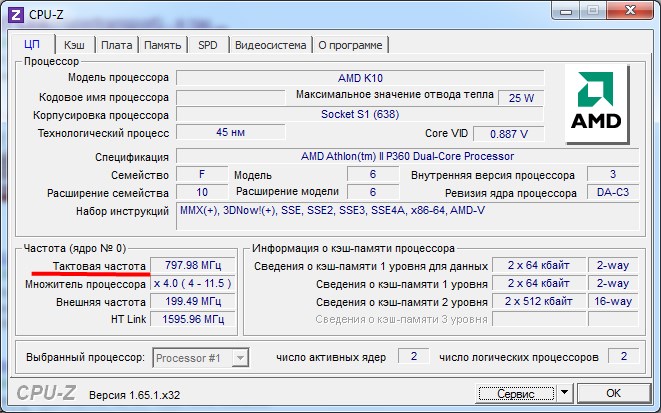Switch to the Кэш tab
Viewport: 661px width, 413px height.
pyautogui.click(x=74, y=45)
